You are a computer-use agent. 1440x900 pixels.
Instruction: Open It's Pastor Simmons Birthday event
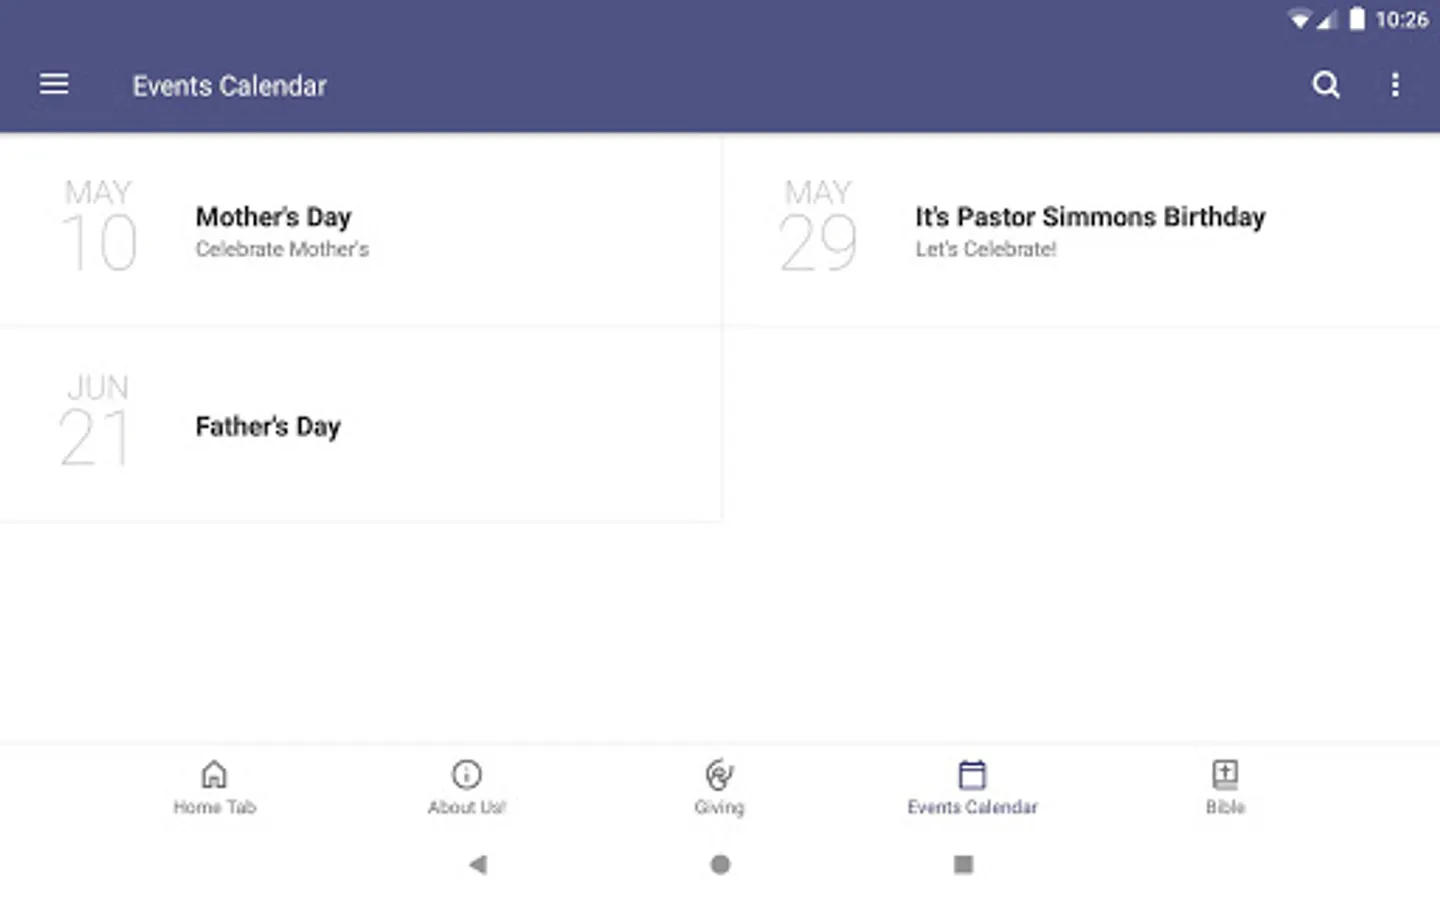click(x=1090, y=217)
